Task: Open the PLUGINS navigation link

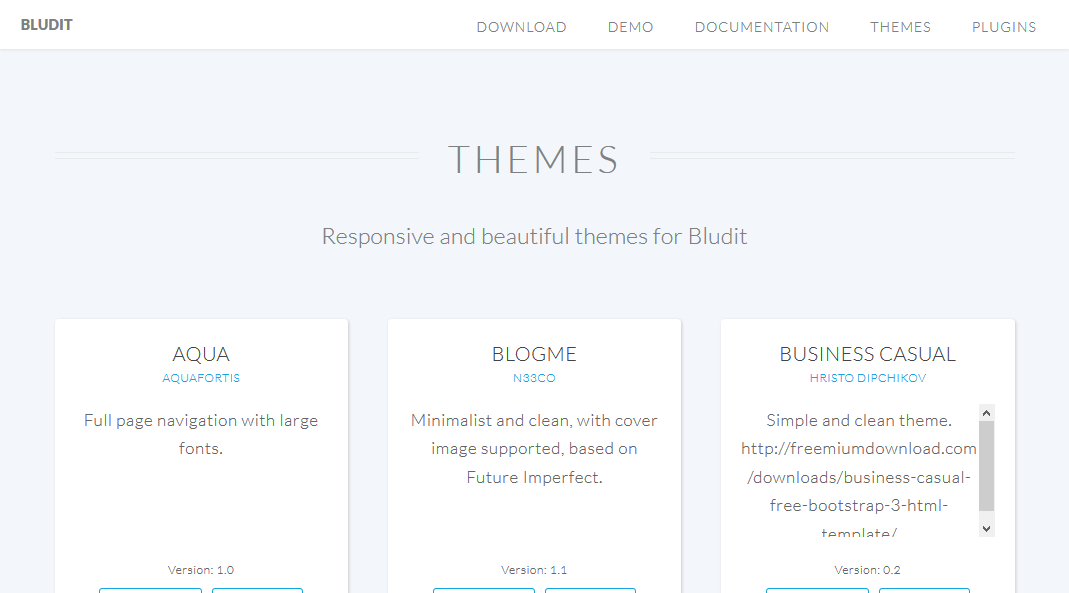Action: (1003, 27)
